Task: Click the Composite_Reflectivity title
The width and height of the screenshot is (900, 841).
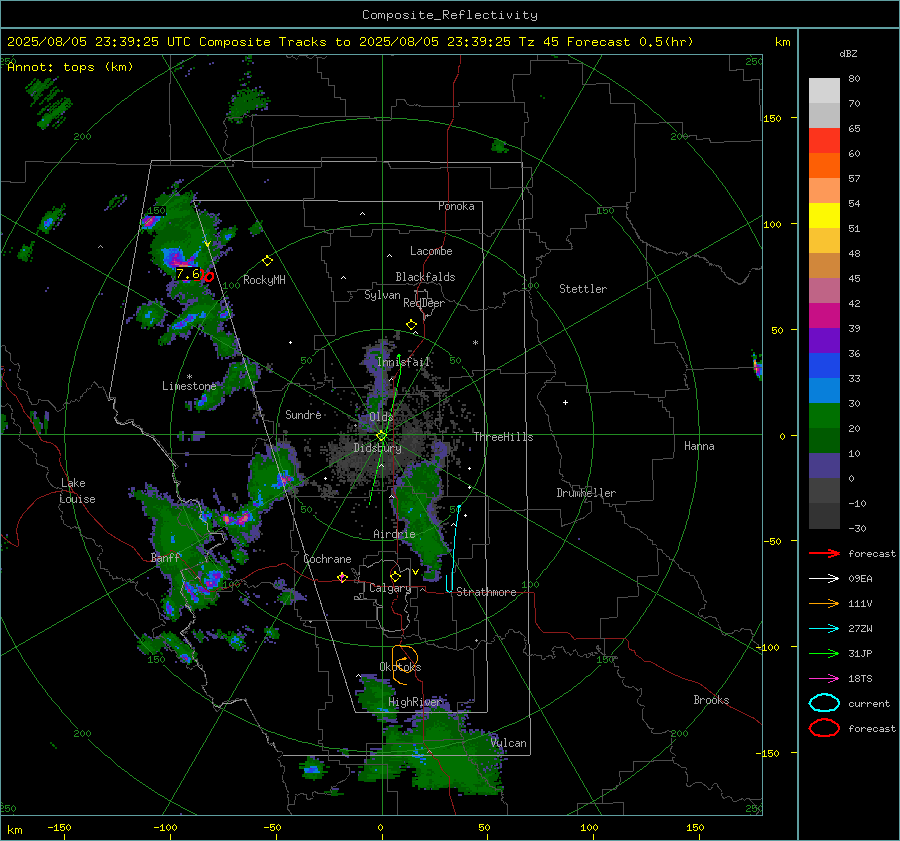Action: (x=450, y=15)
